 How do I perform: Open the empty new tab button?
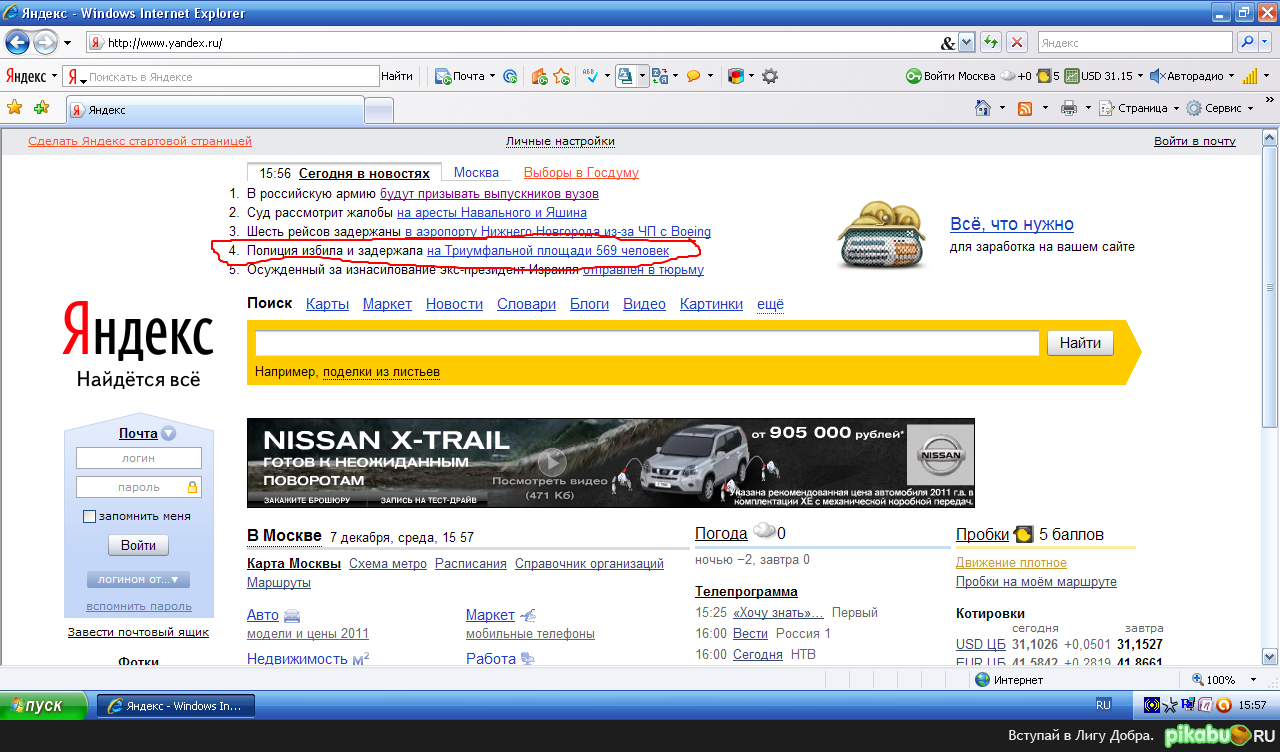(379, 110)
